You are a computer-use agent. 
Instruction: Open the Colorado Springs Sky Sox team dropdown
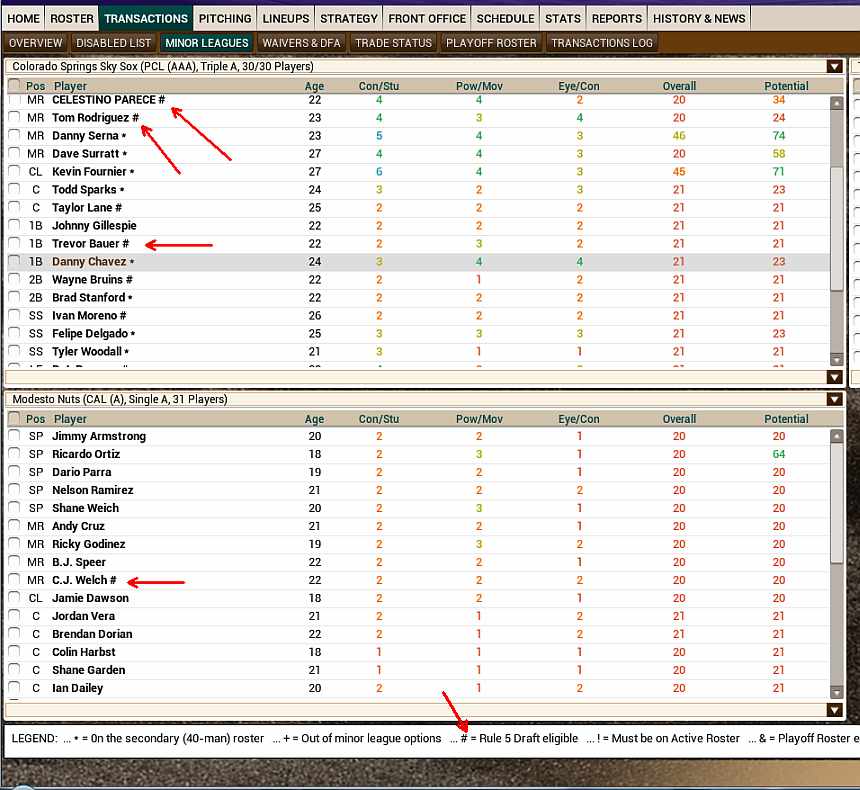pyautogui.click(x=834, y=66)
